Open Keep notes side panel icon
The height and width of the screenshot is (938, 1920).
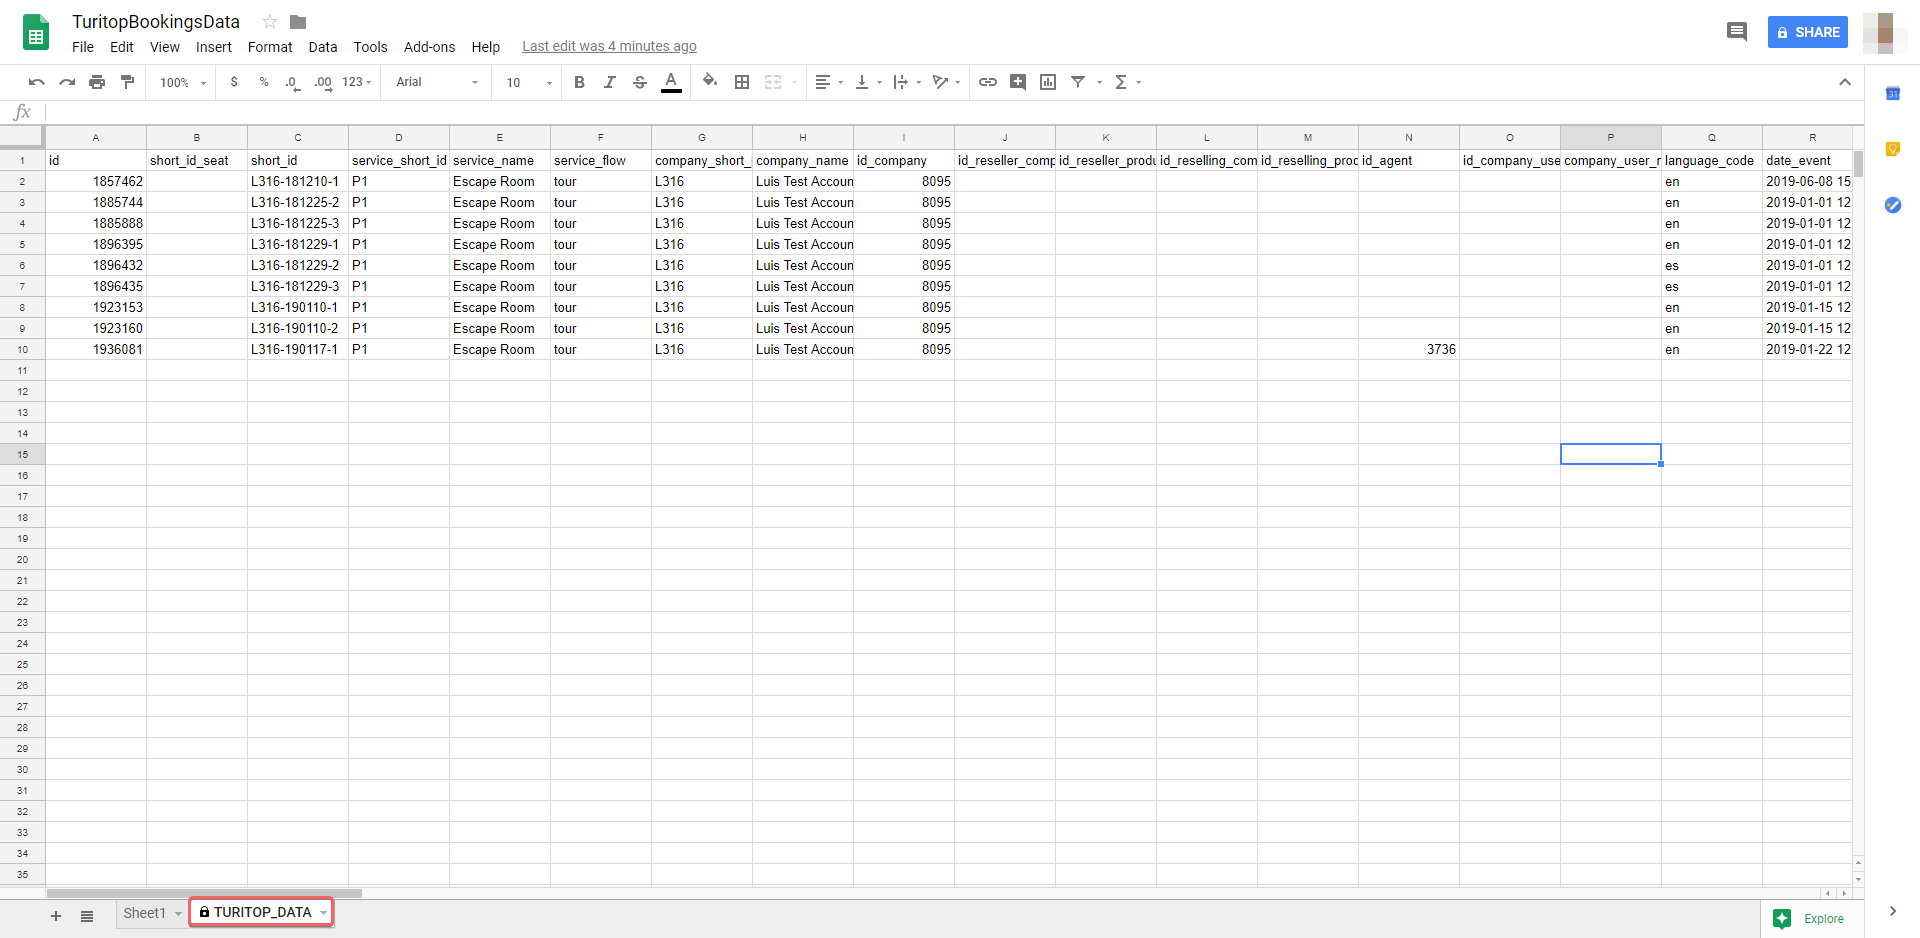coord(1893,149)
